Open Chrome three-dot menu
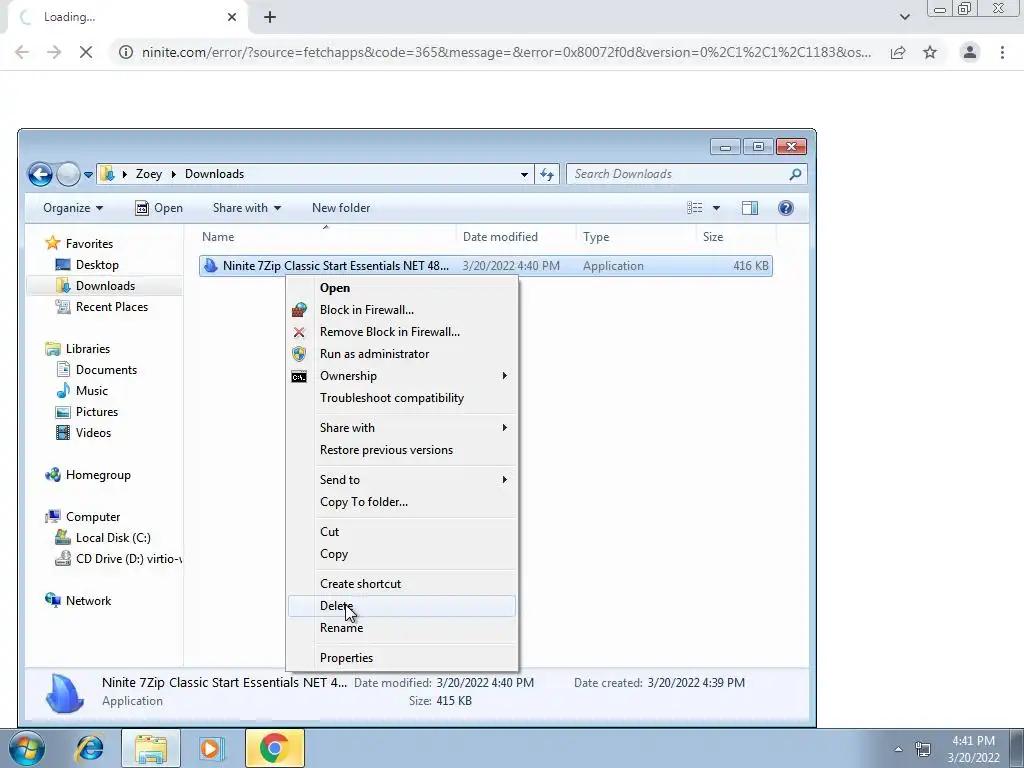This screenshot has width=1024, height=768. (1002, 52)
